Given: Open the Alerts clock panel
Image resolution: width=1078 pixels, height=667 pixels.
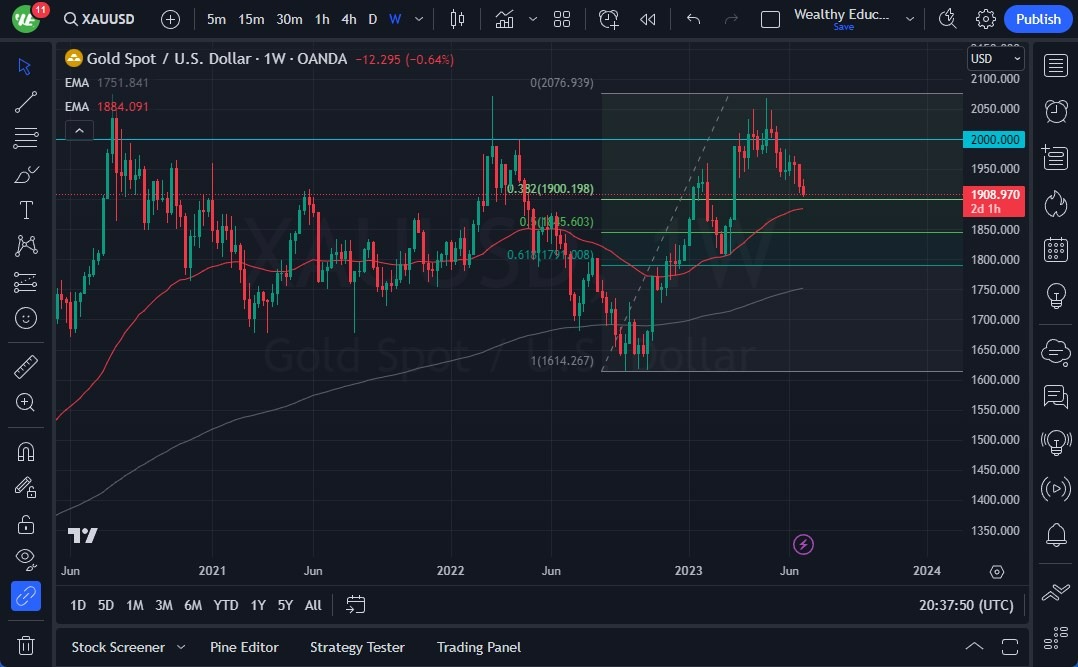Looking at the screenshot, I should (x=1055, y=111).
